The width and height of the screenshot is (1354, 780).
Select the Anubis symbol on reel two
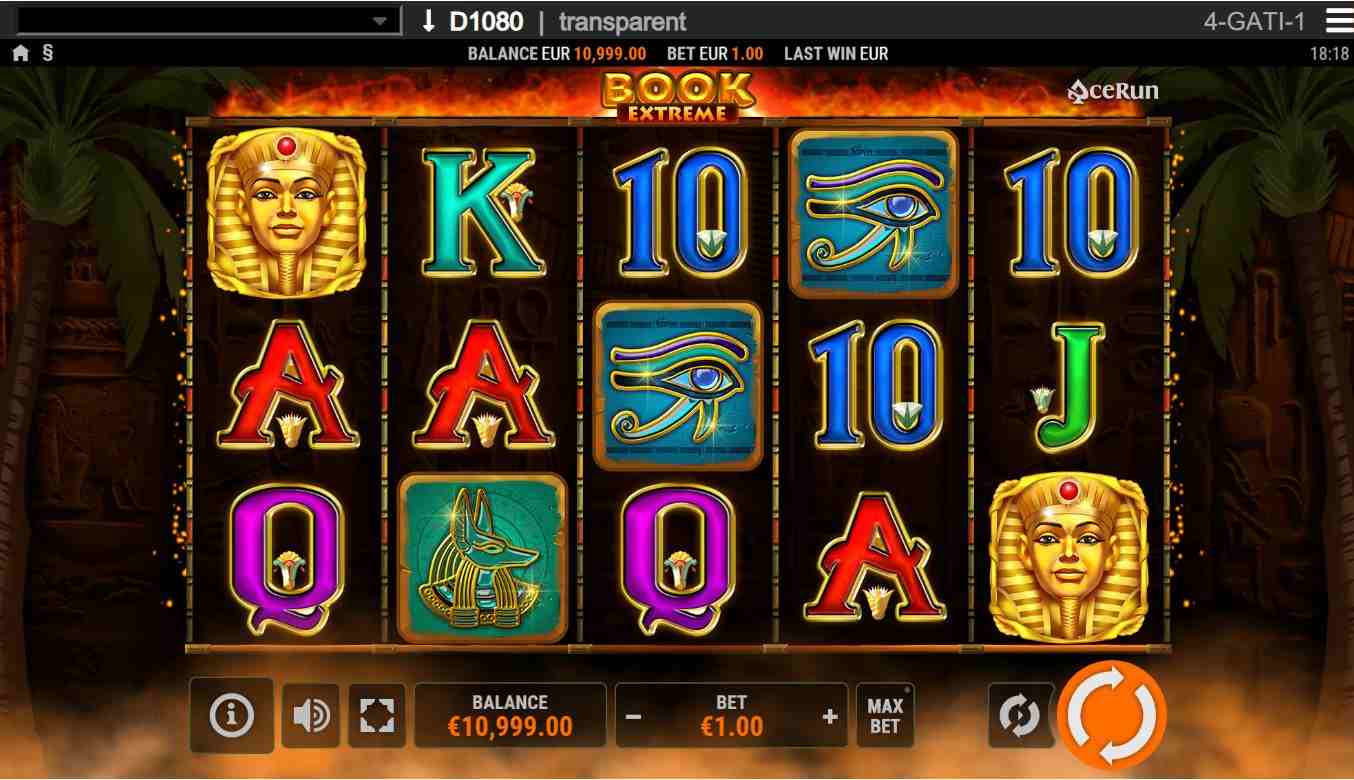483,558
